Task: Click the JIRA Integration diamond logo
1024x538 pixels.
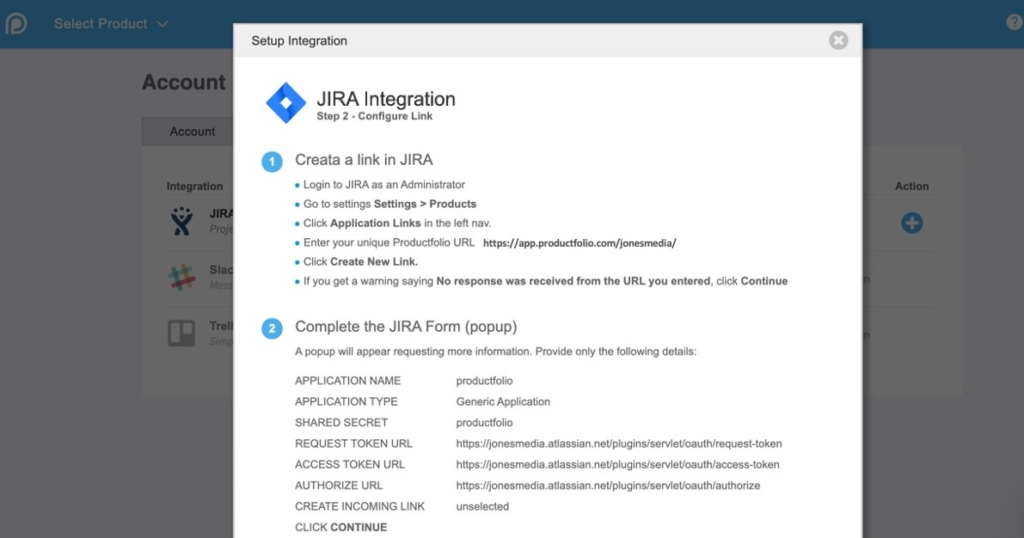Action: (285, 103)
